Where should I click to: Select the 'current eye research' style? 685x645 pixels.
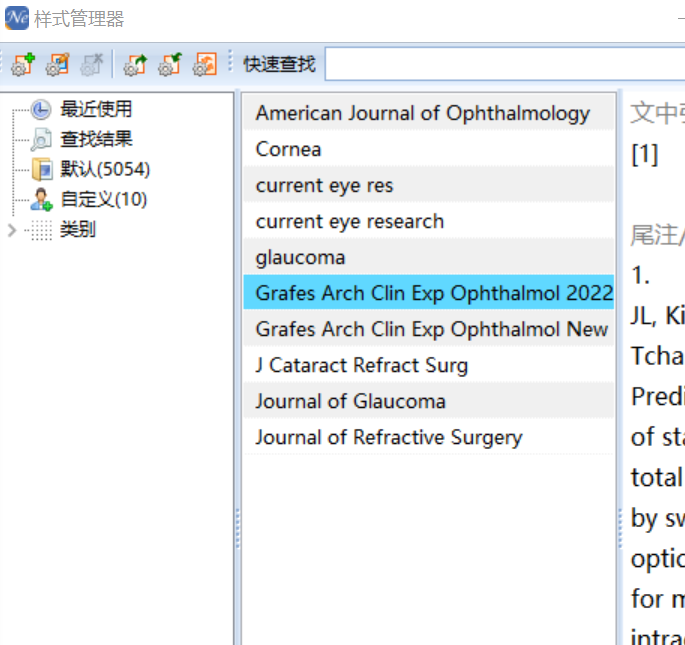click(x=429, y=221)
